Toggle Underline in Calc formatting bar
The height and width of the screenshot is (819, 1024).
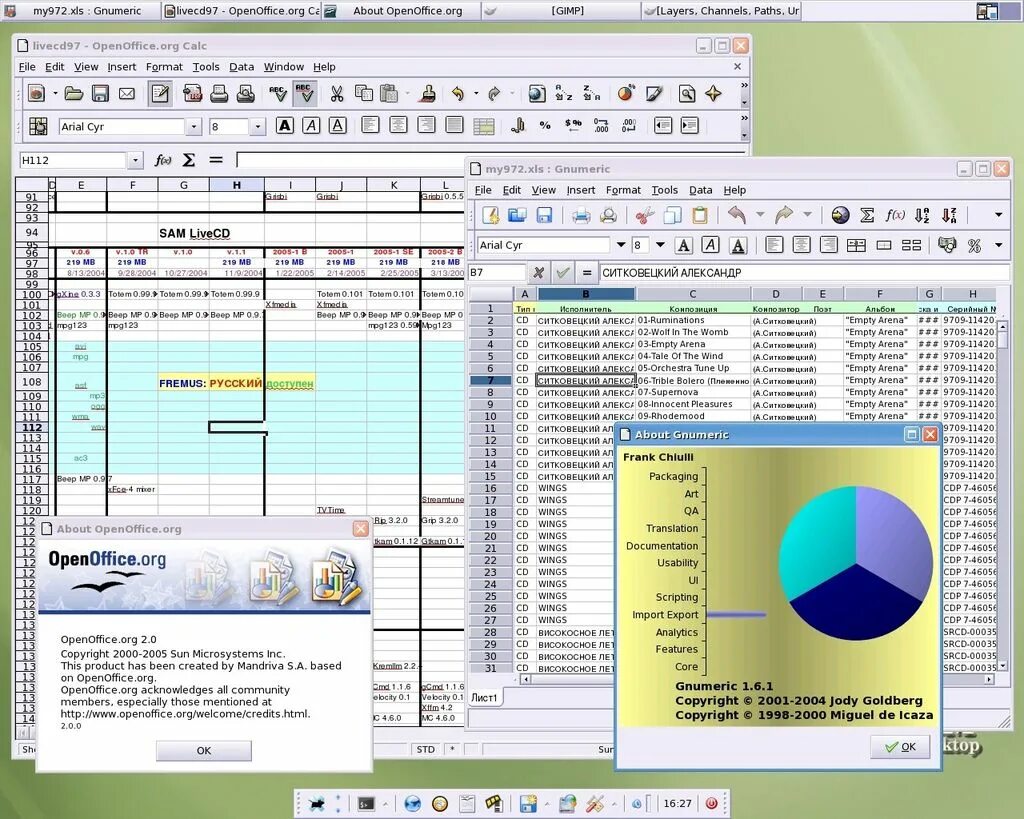338,125
